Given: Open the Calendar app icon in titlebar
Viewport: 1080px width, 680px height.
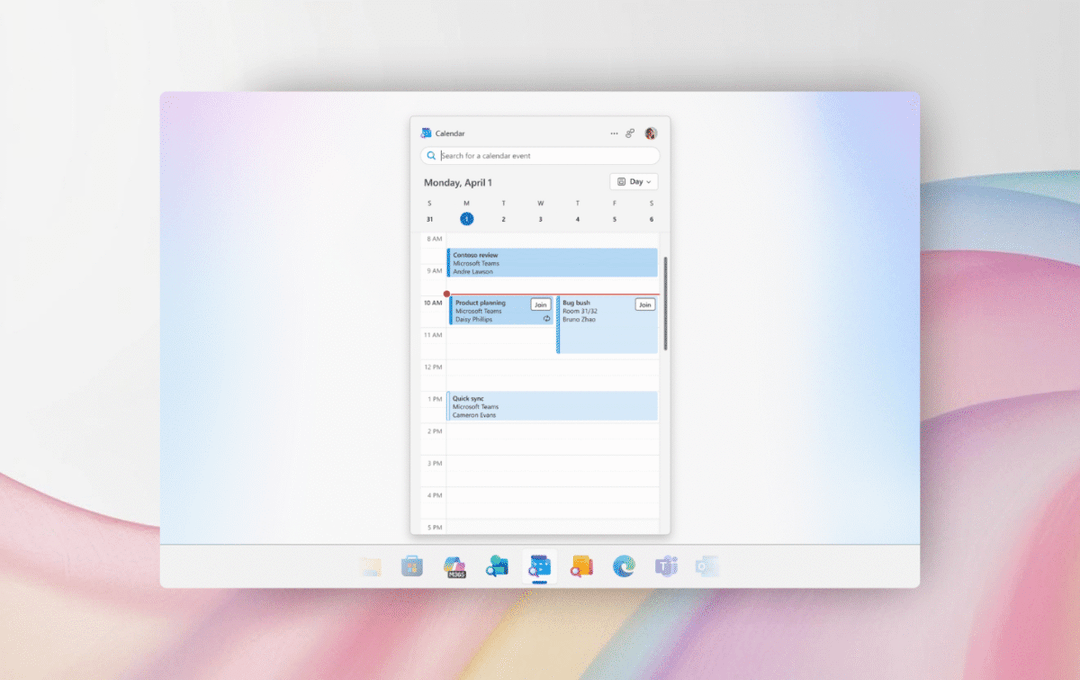Looking at the screenshot, I should [x=424, y=132].
